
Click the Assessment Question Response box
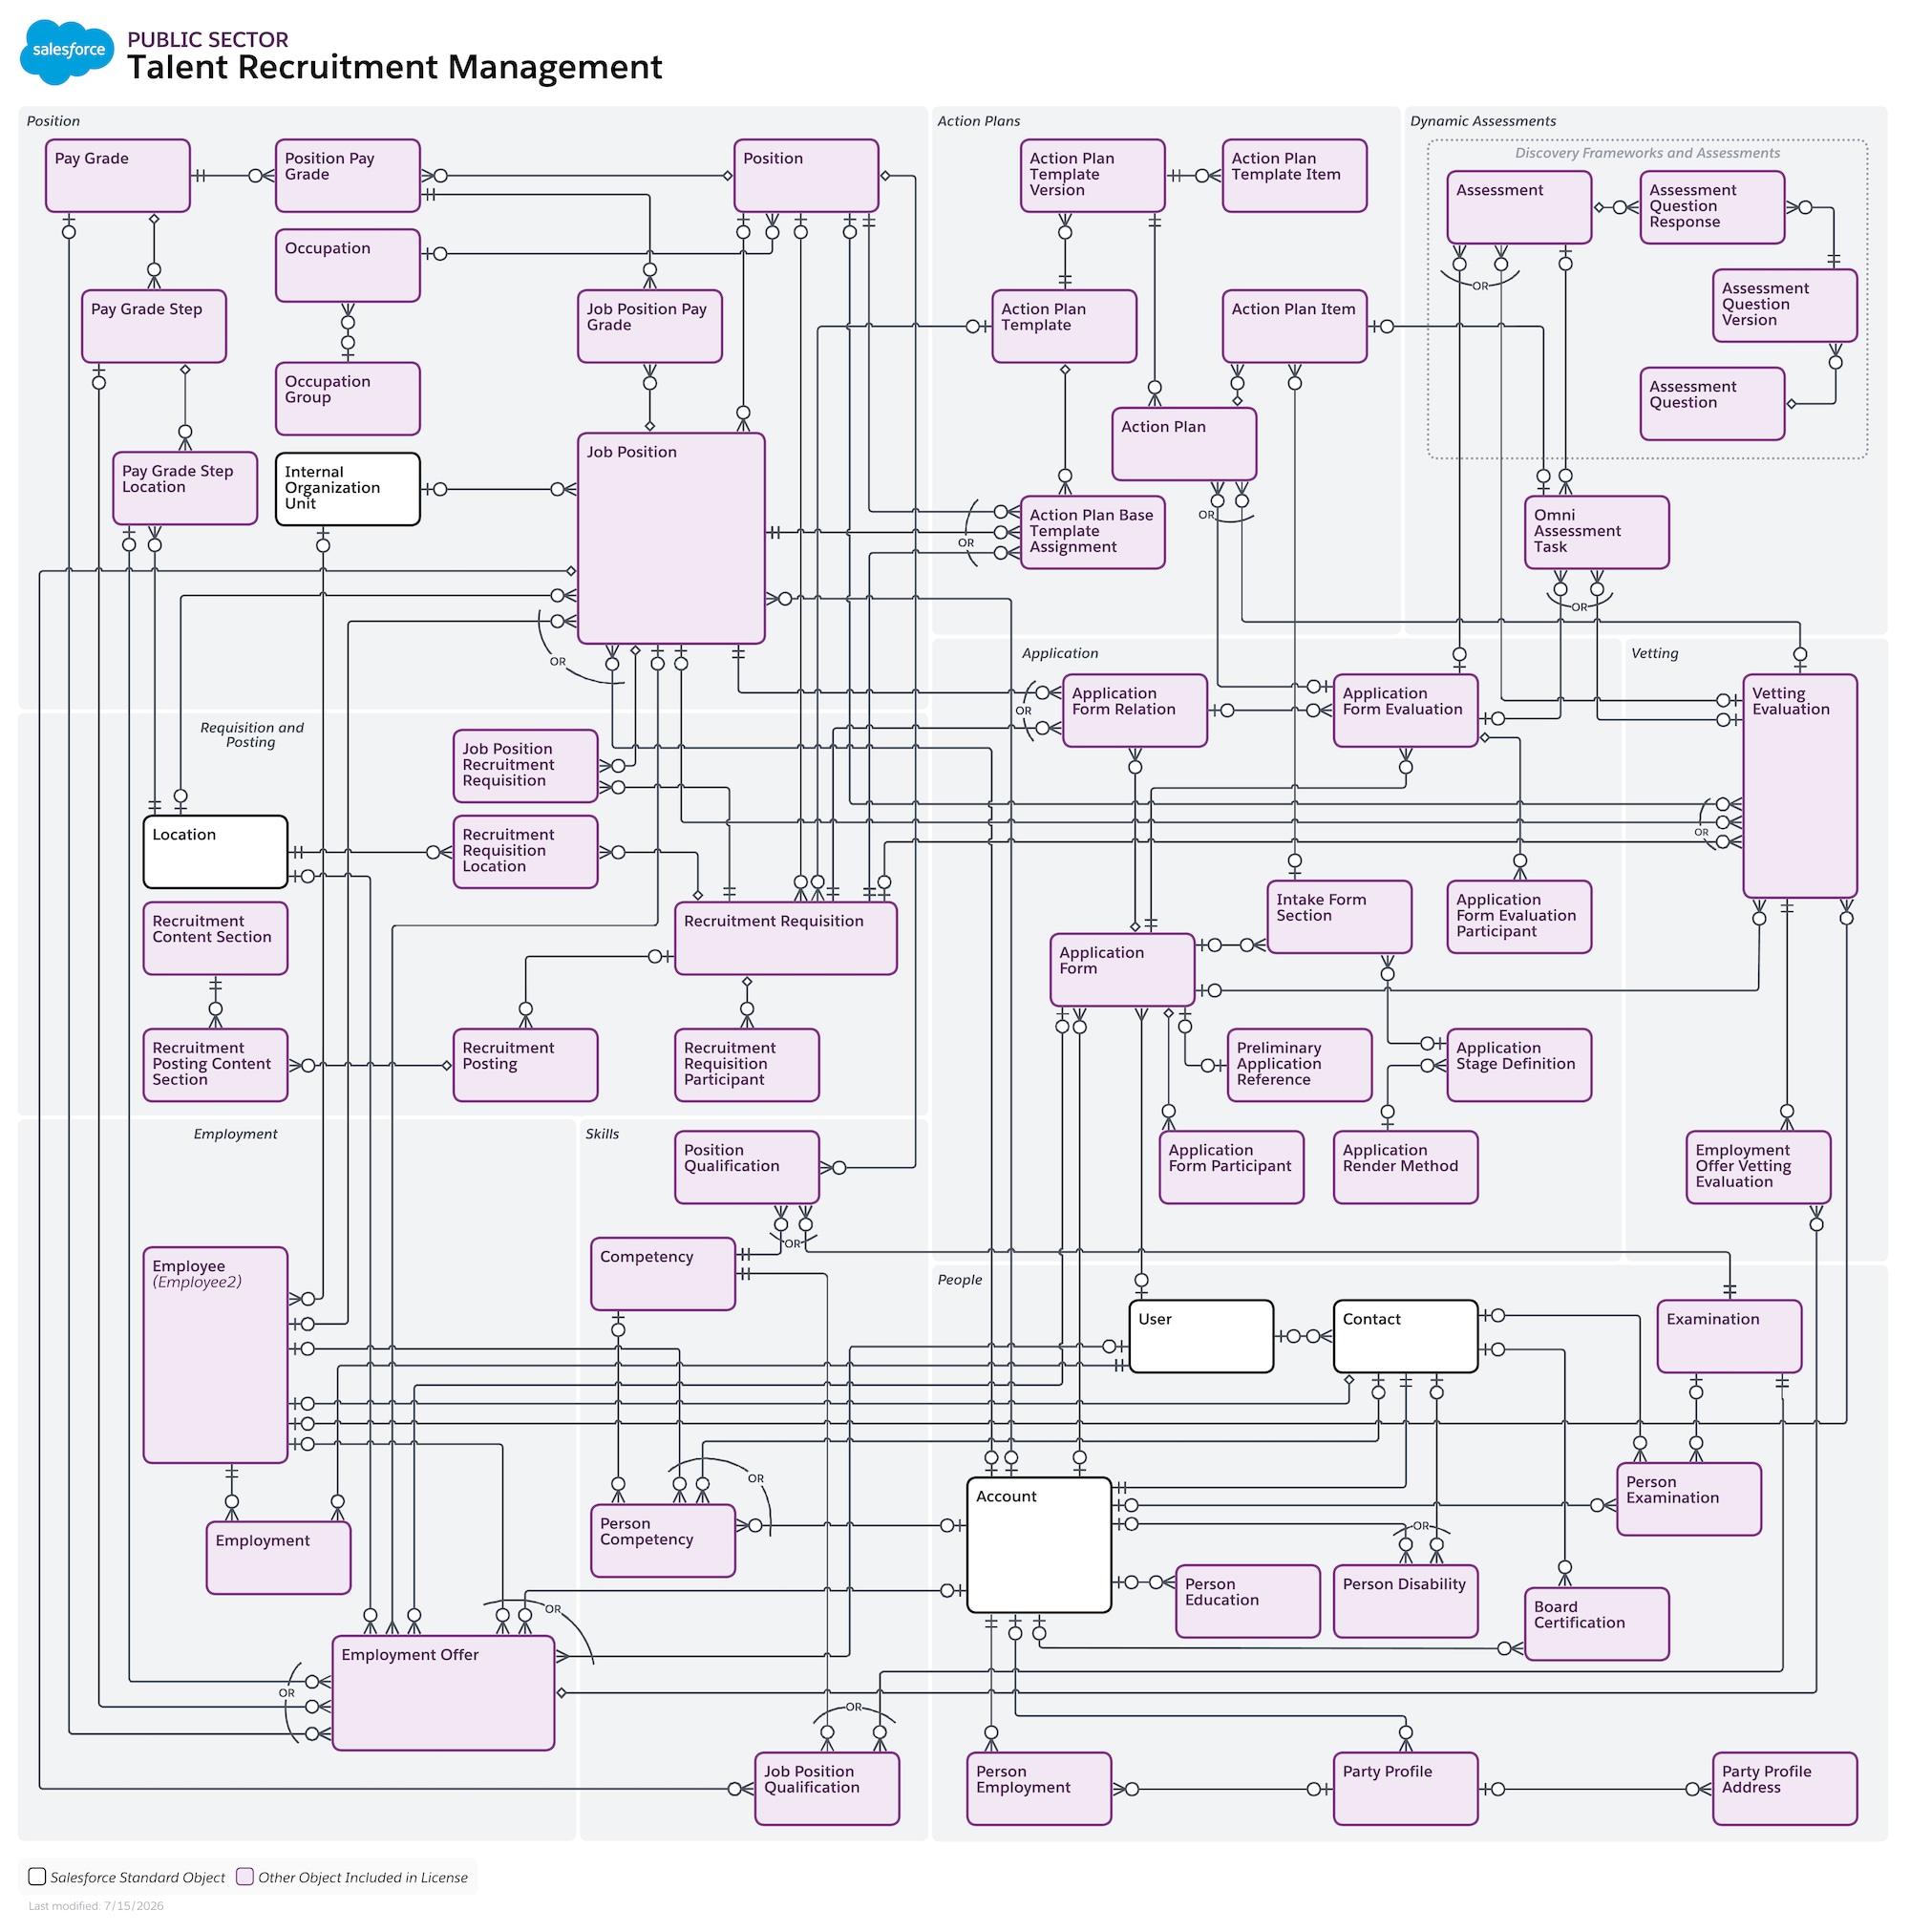(1712, 207)
